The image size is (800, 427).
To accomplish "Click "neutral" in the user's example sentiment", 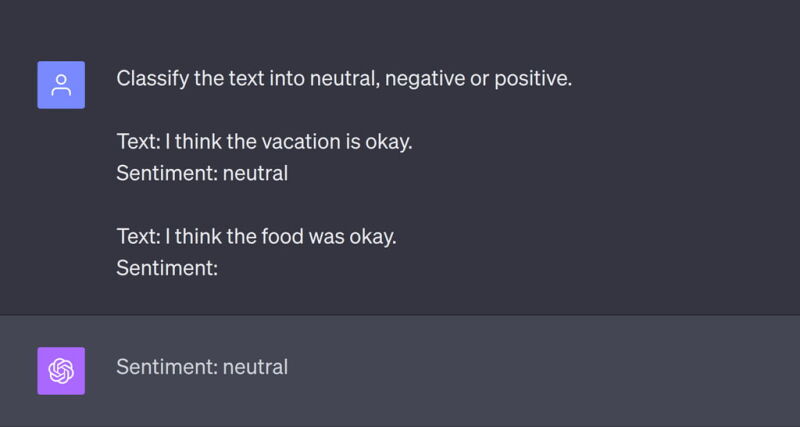I will (255, 173).
